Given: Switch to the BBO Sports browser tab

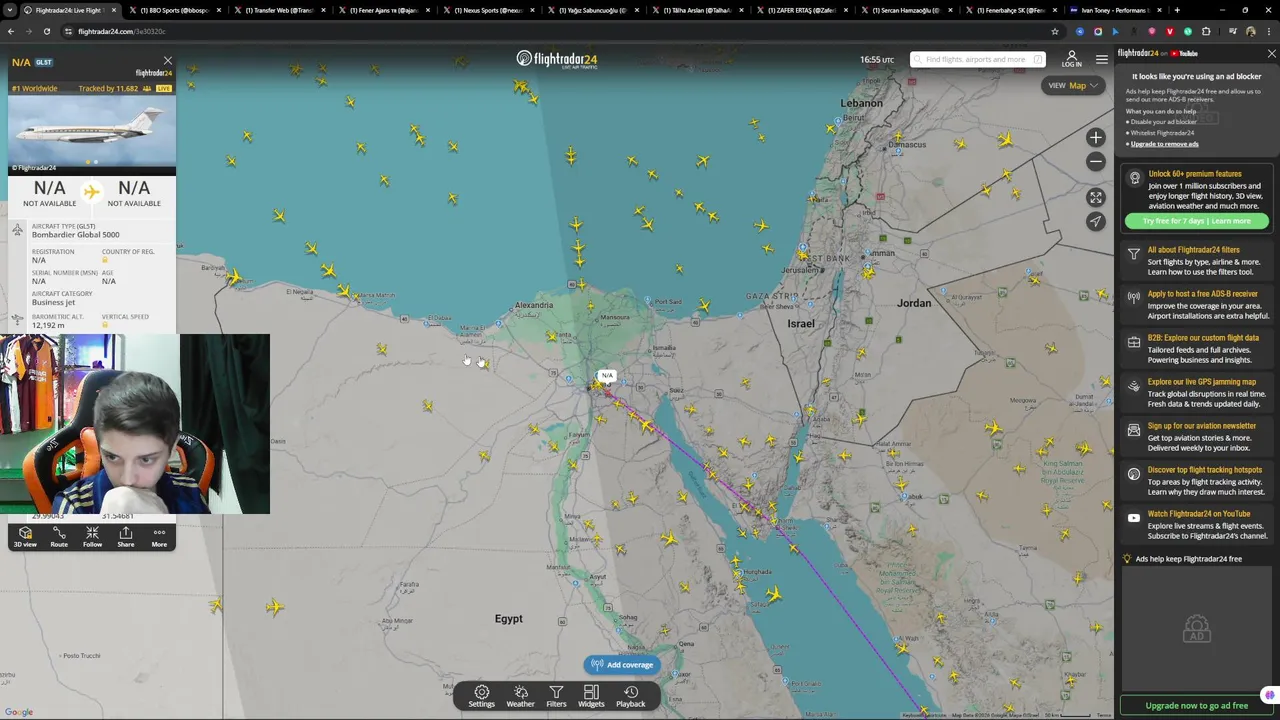Looking at the screenshot, I should 173,10.
